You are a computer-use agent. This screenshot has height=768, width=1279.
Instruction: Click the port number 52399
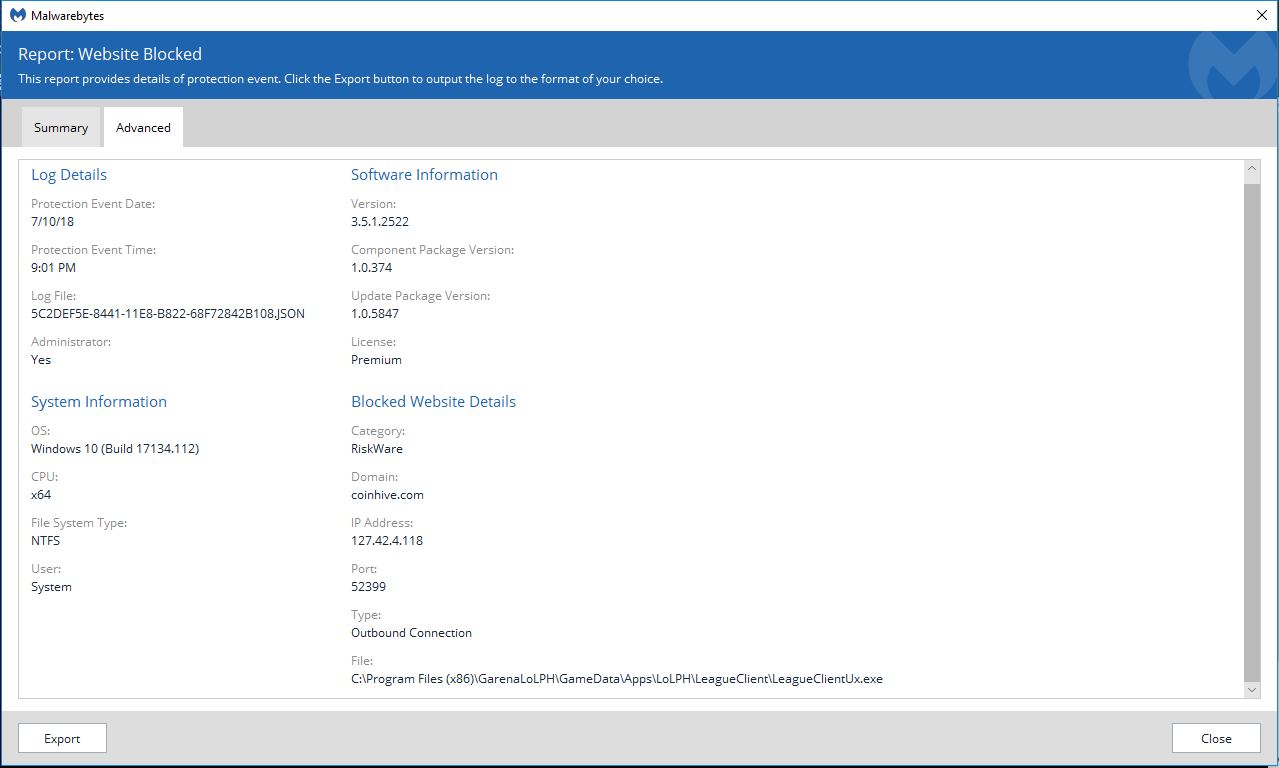(368, 587)
